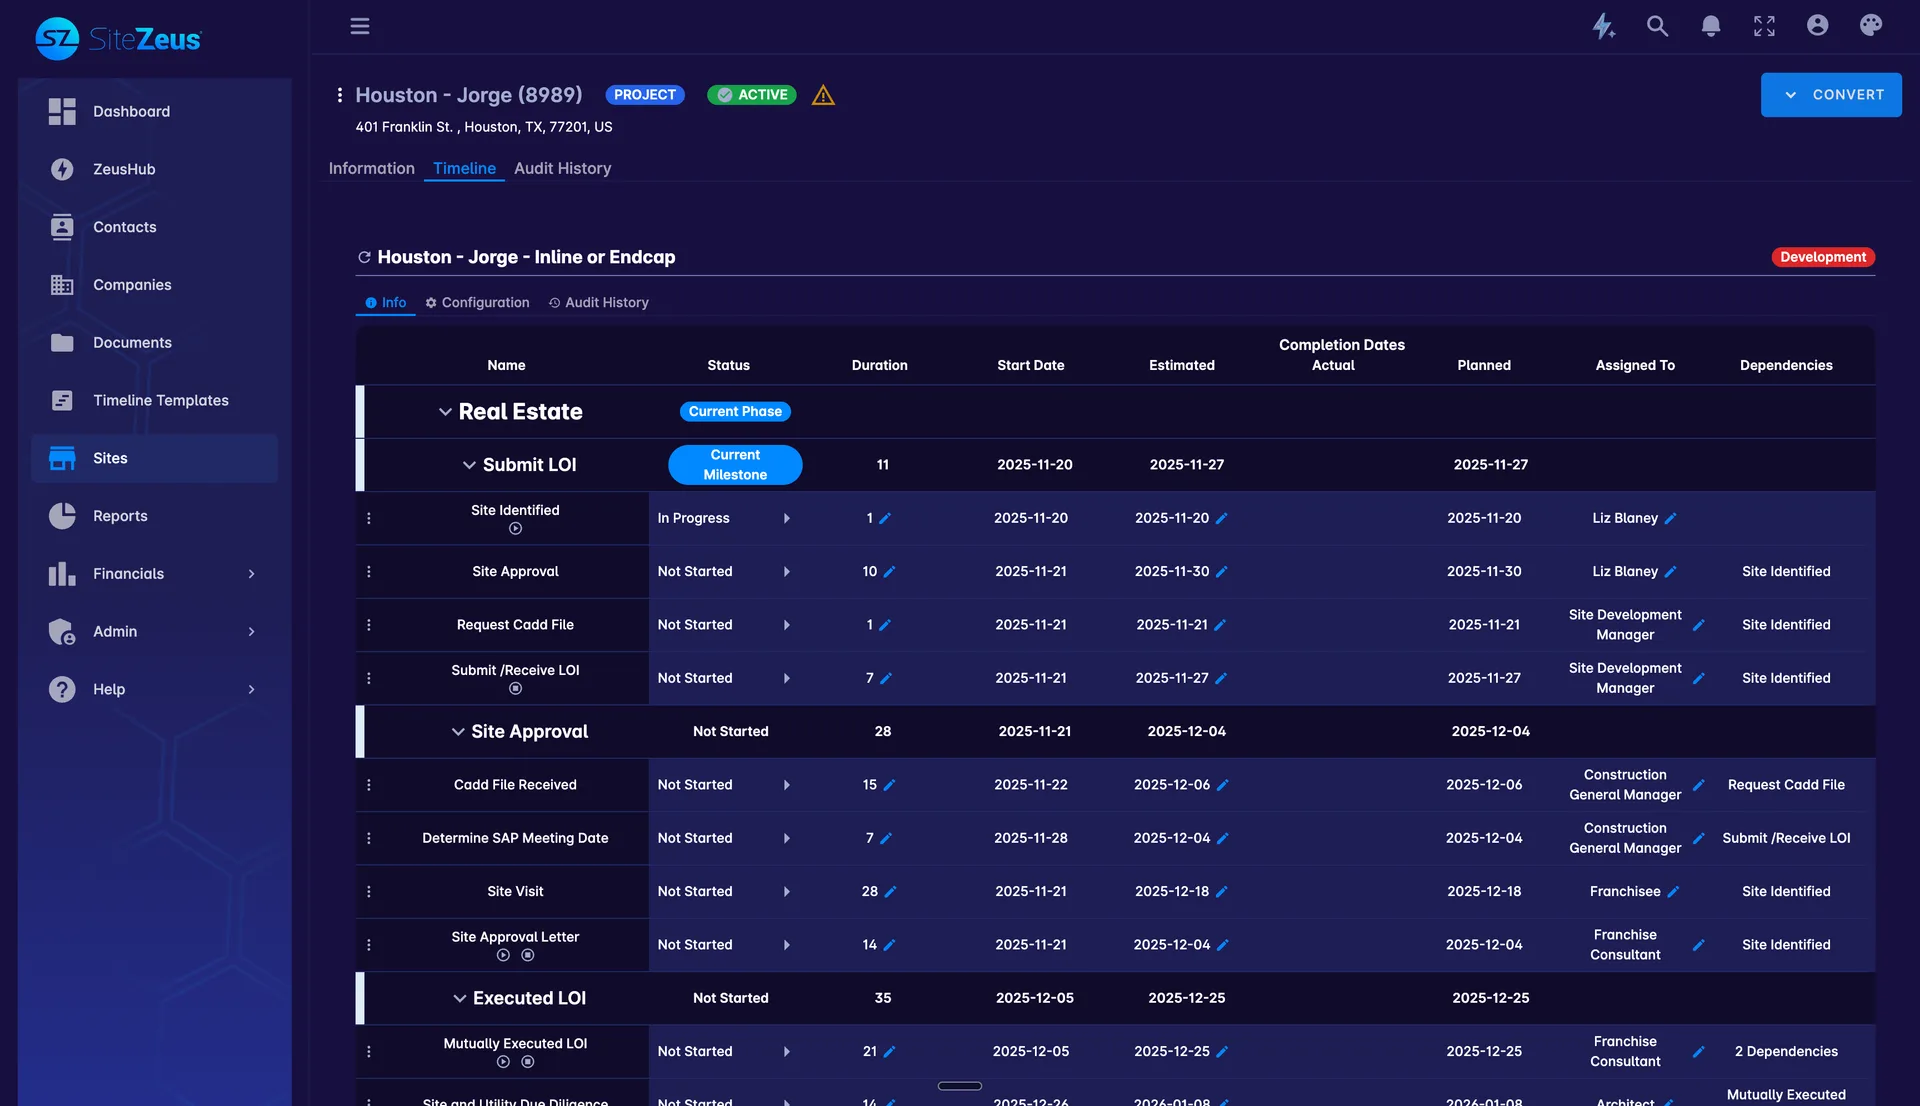
Task: Open the Configuration tab
Action: 477,302
